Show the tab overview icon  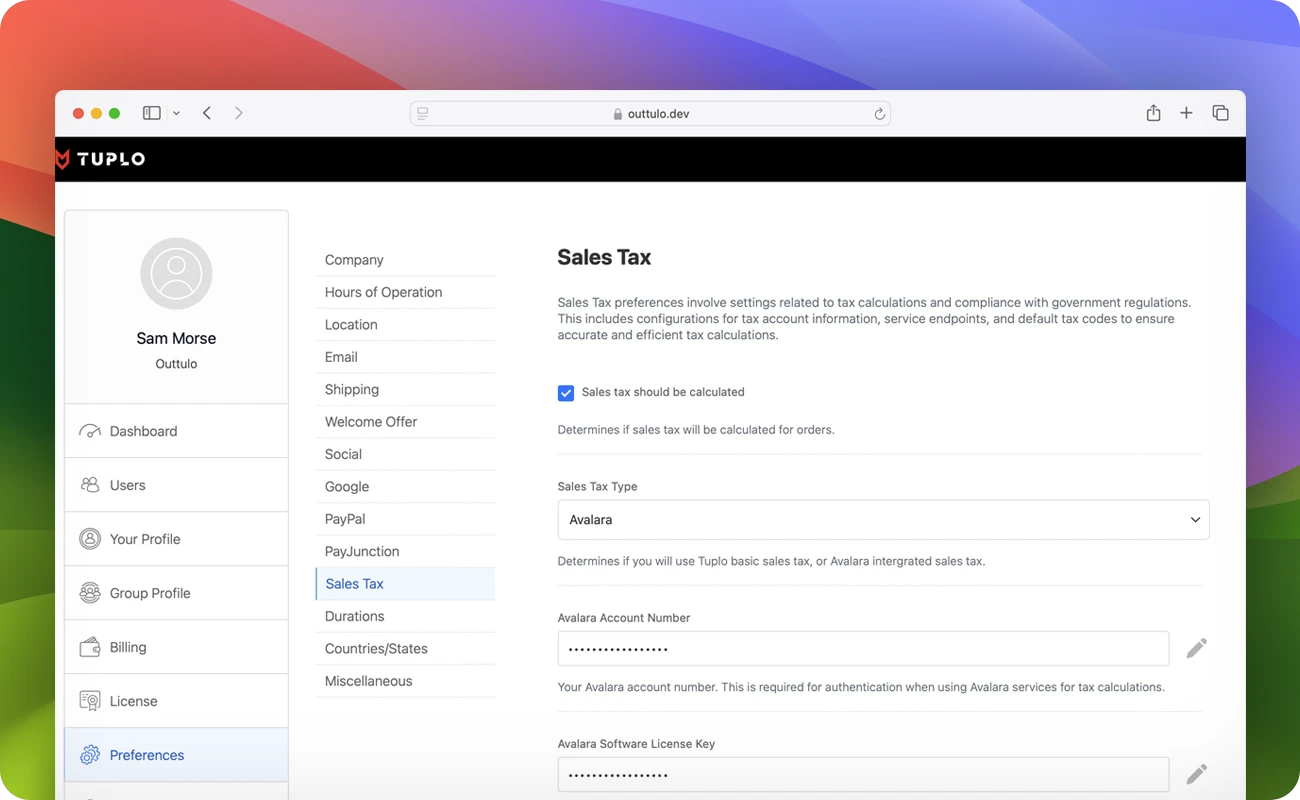tap(1220, 113)
